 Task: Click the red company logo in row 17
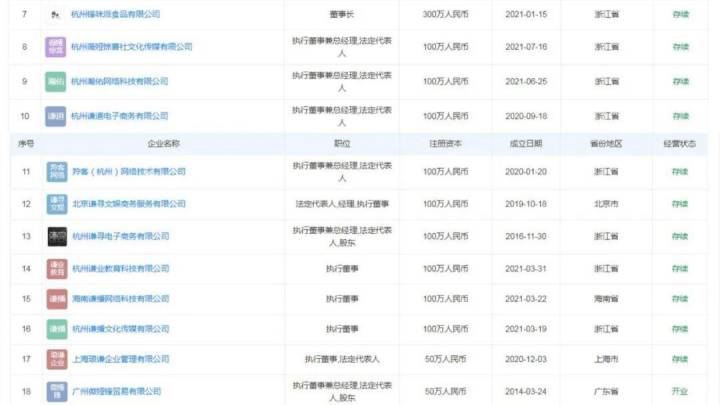click(57, 360)
